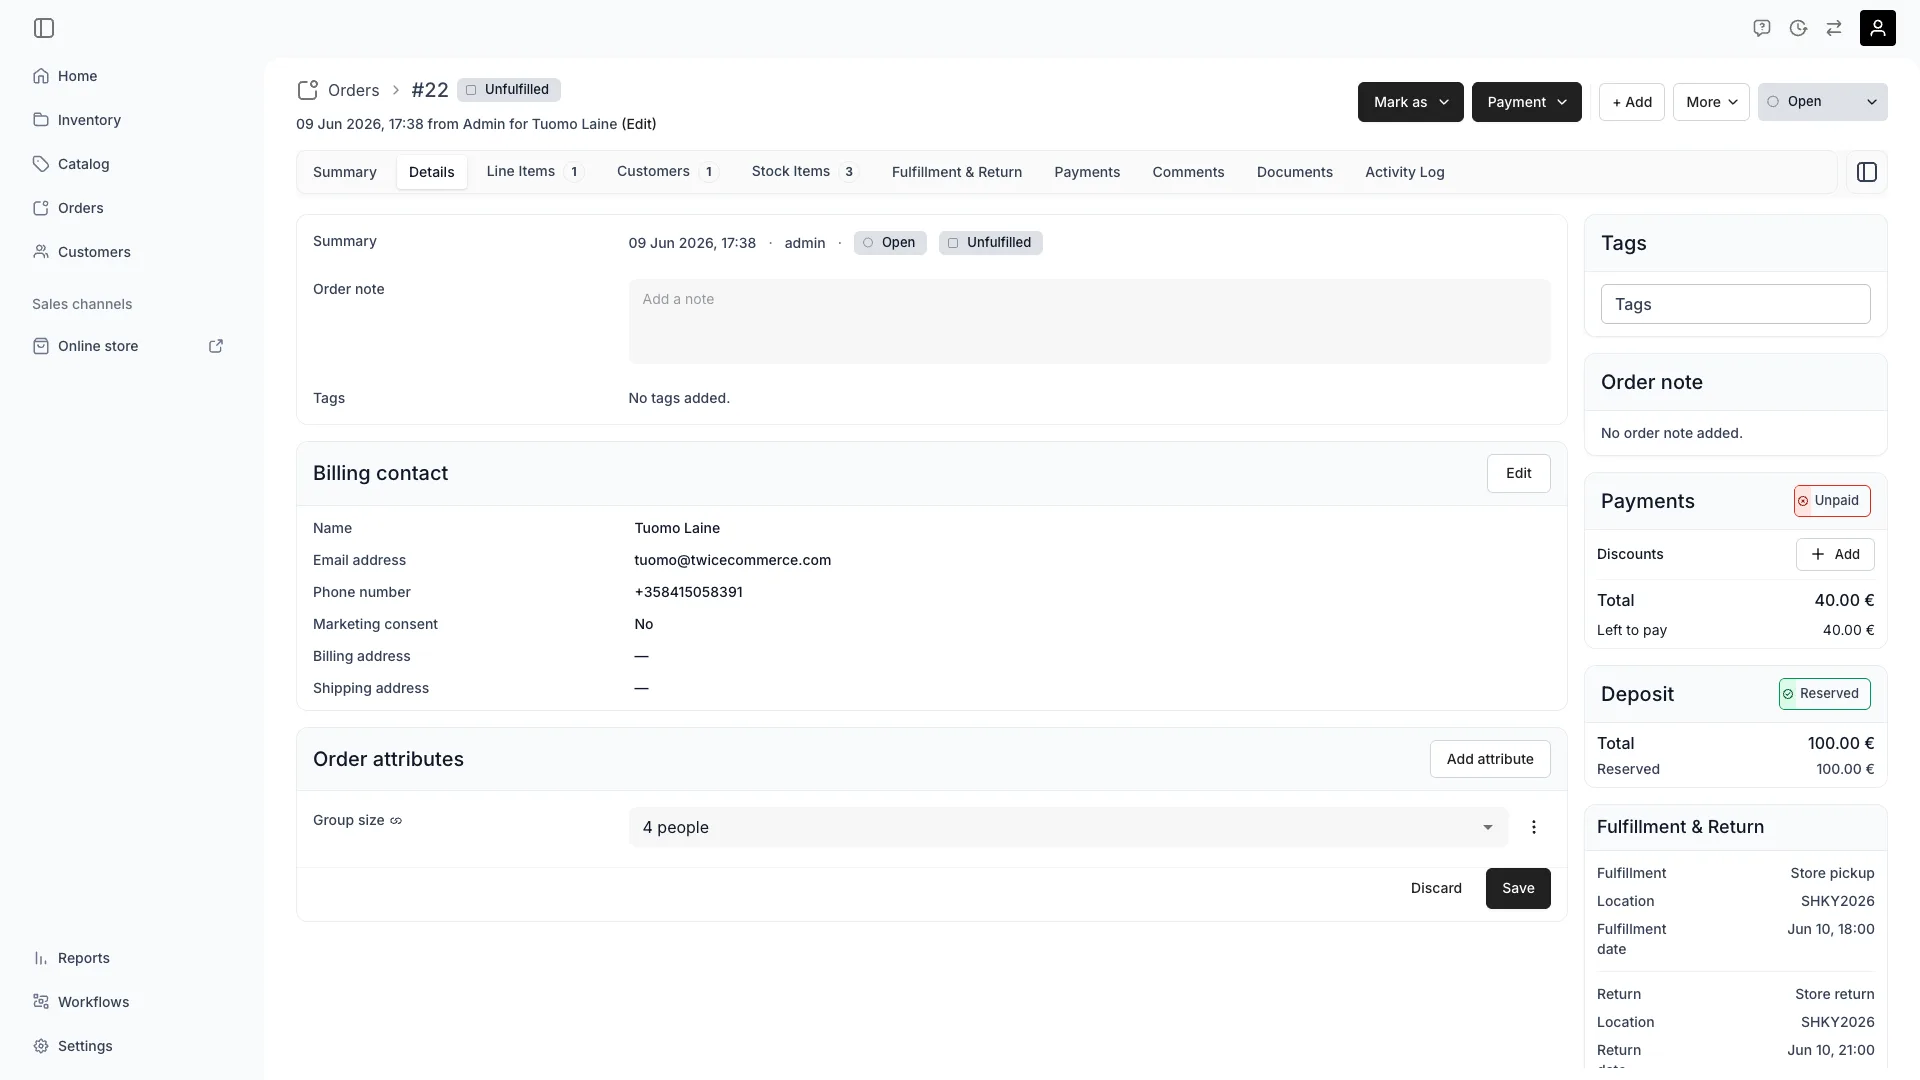Viewport: 1920px width, 1080px height.
Task: Click the Order note text area
Action: [1089, 321]
